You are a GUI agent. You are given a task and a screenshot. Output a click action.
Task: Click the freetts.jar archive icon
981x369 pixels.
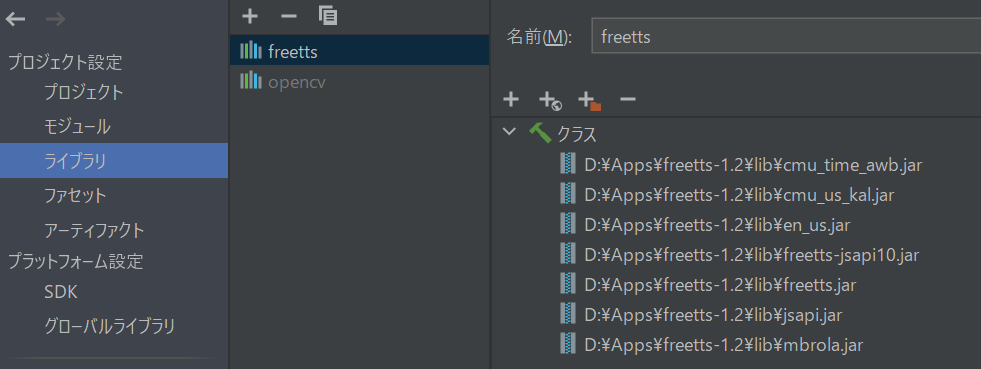tap(567, 284)
